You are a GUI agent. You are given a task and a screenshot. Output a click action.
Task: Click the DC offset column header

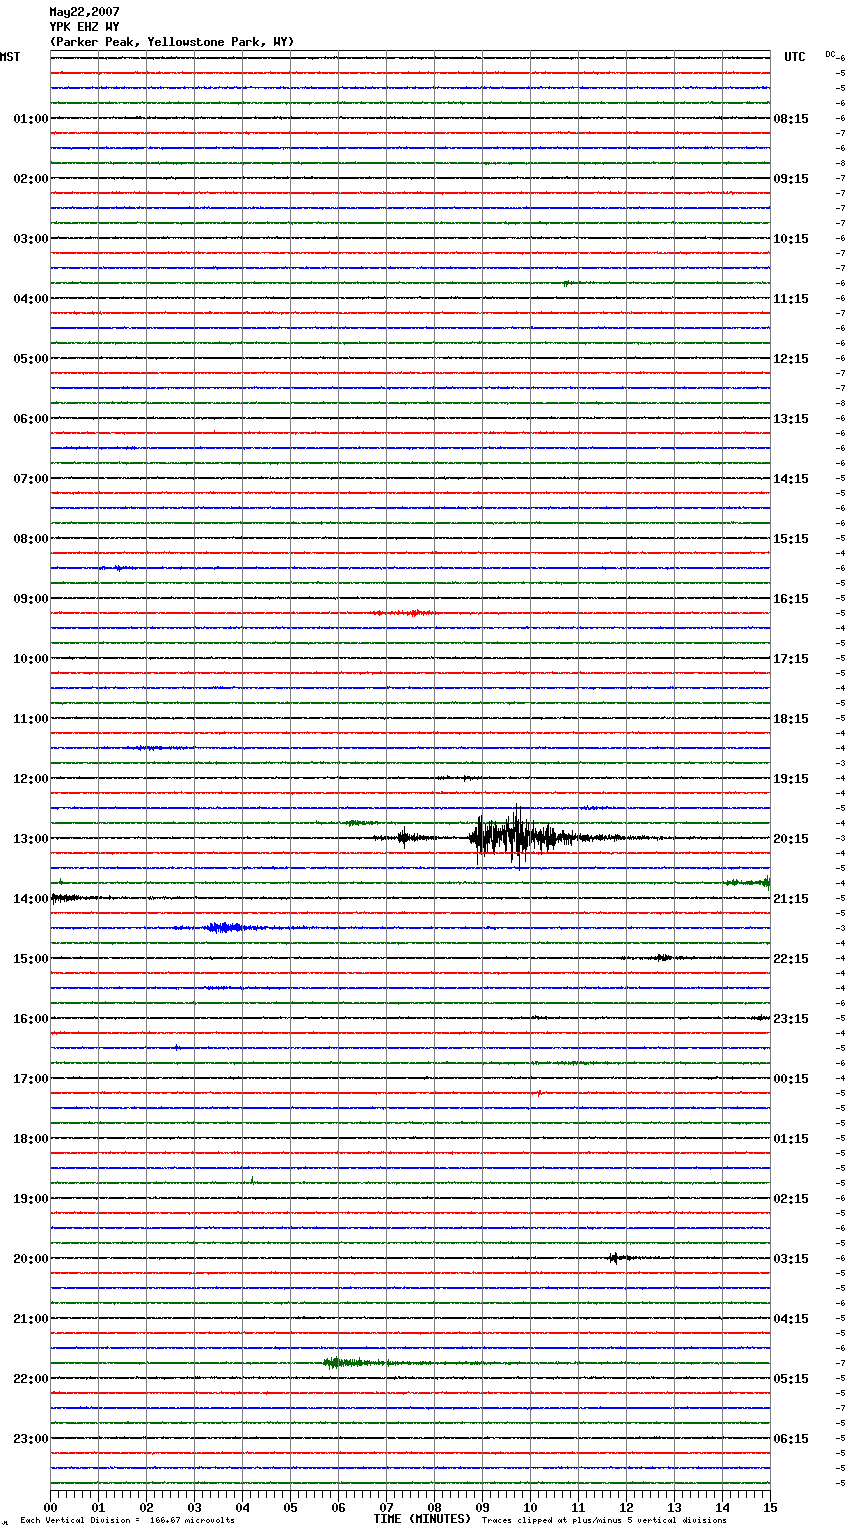coord(830,54)
